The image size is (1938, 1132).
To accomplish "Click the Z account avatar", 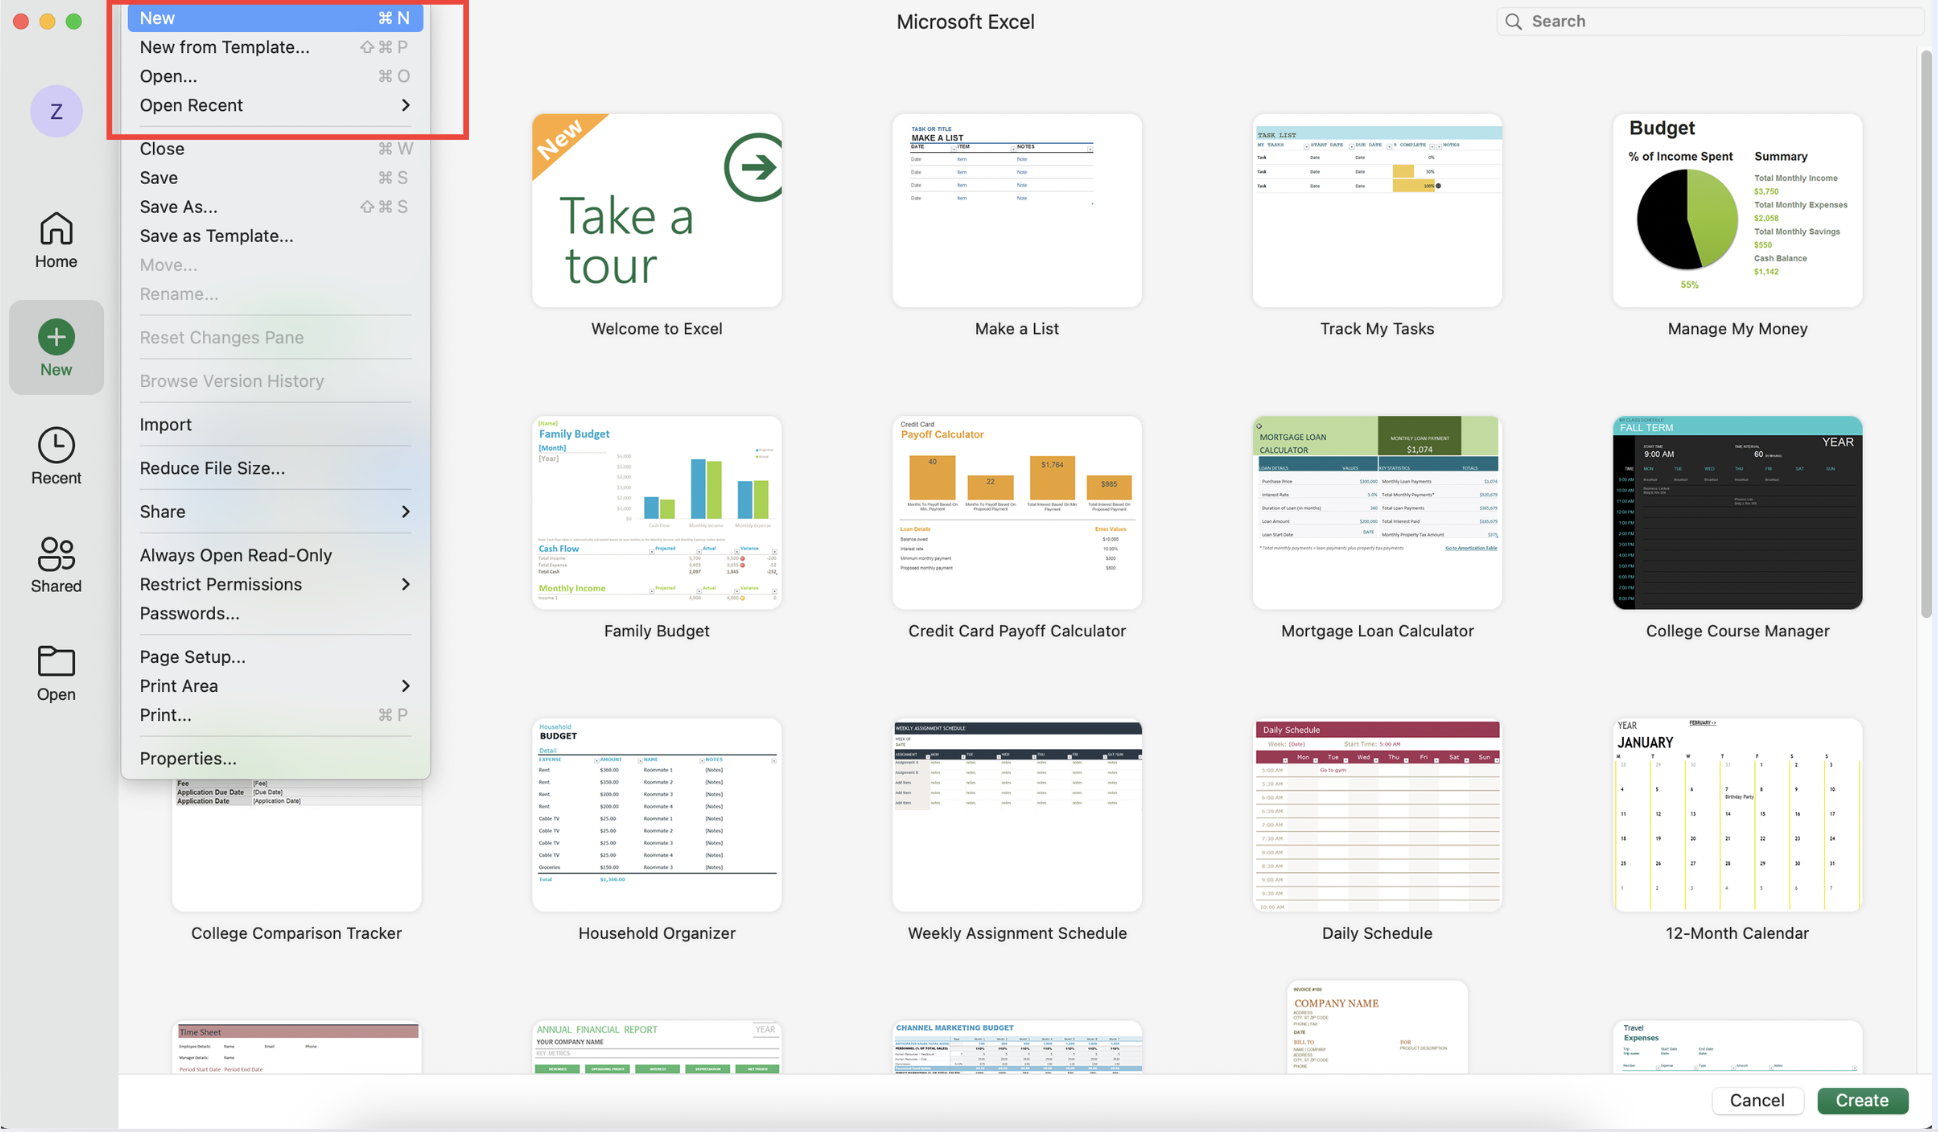I will (56, 111).
